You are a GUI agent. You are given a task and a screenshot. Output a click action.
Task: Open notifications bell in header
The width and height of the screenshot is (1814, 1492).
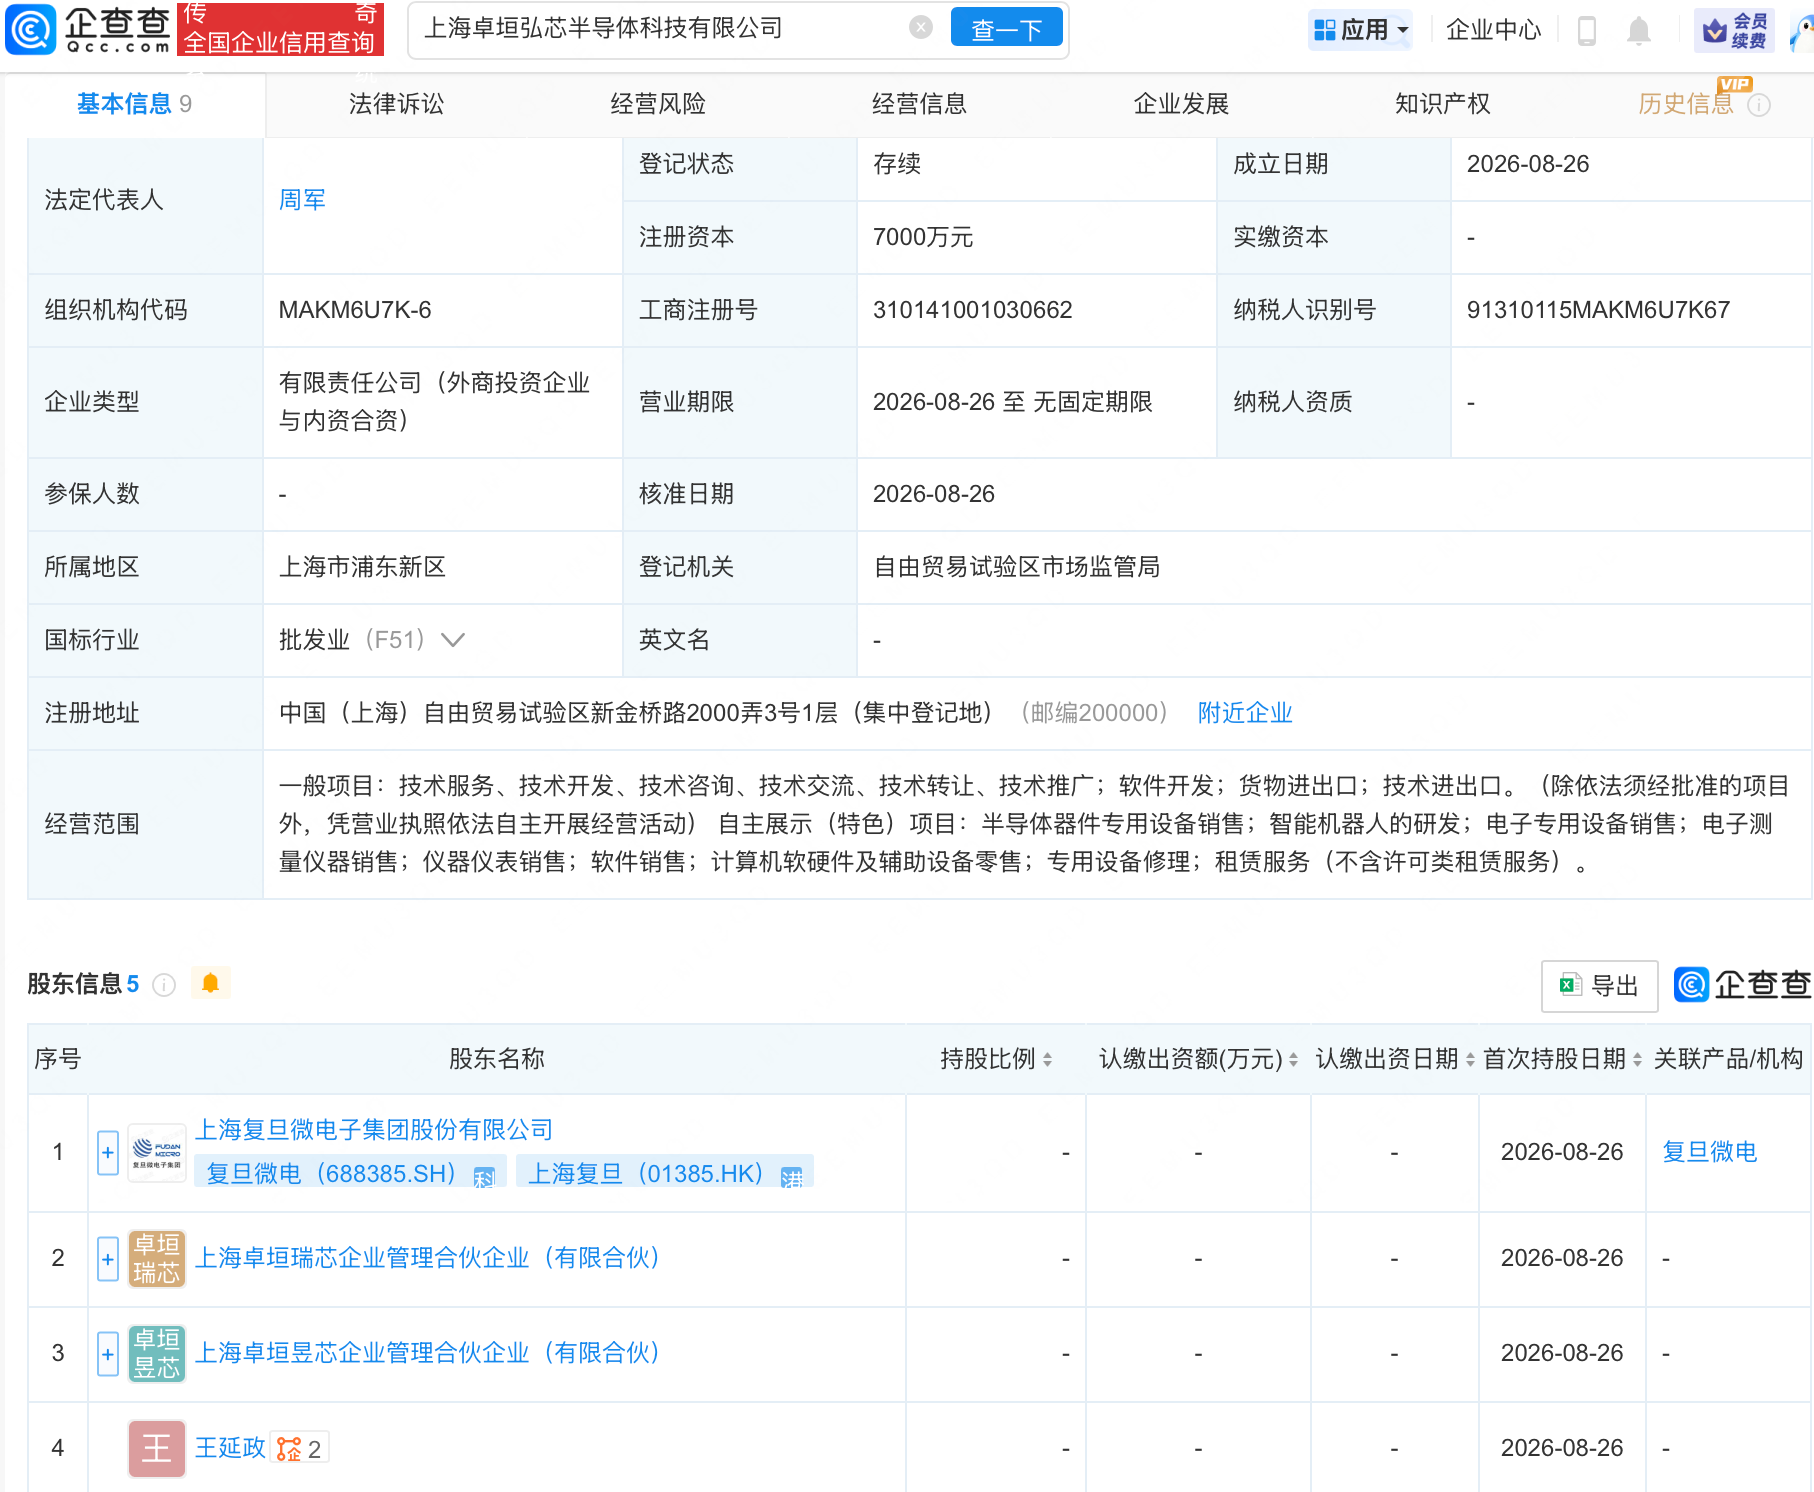(1638, 30)
